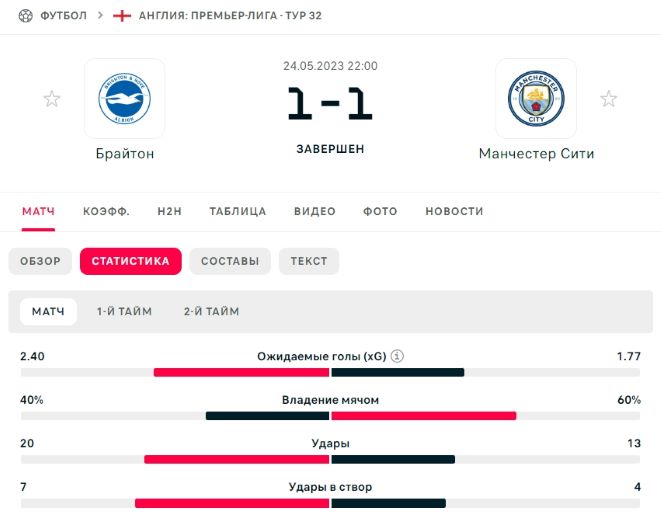The width and height of the screenshot is (661, 515).
Task: Toggle favorite star for Манчестер Сити
Action: point(608,98)
